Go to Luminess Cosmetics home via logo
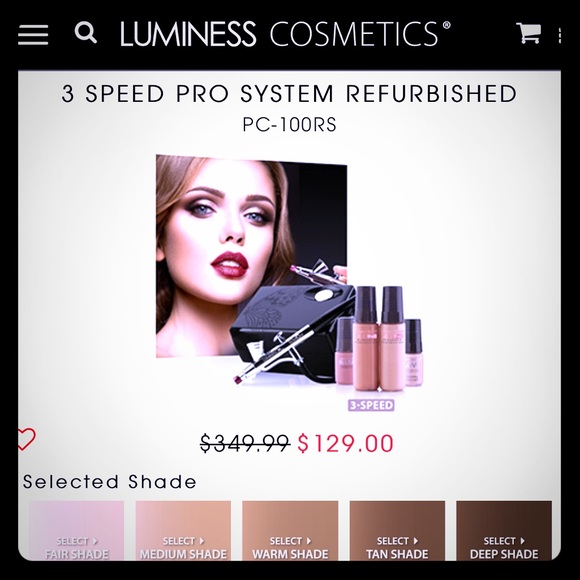The height and width of the screenshot is (580, 580). pyautogui.click(x=285, y=34)
